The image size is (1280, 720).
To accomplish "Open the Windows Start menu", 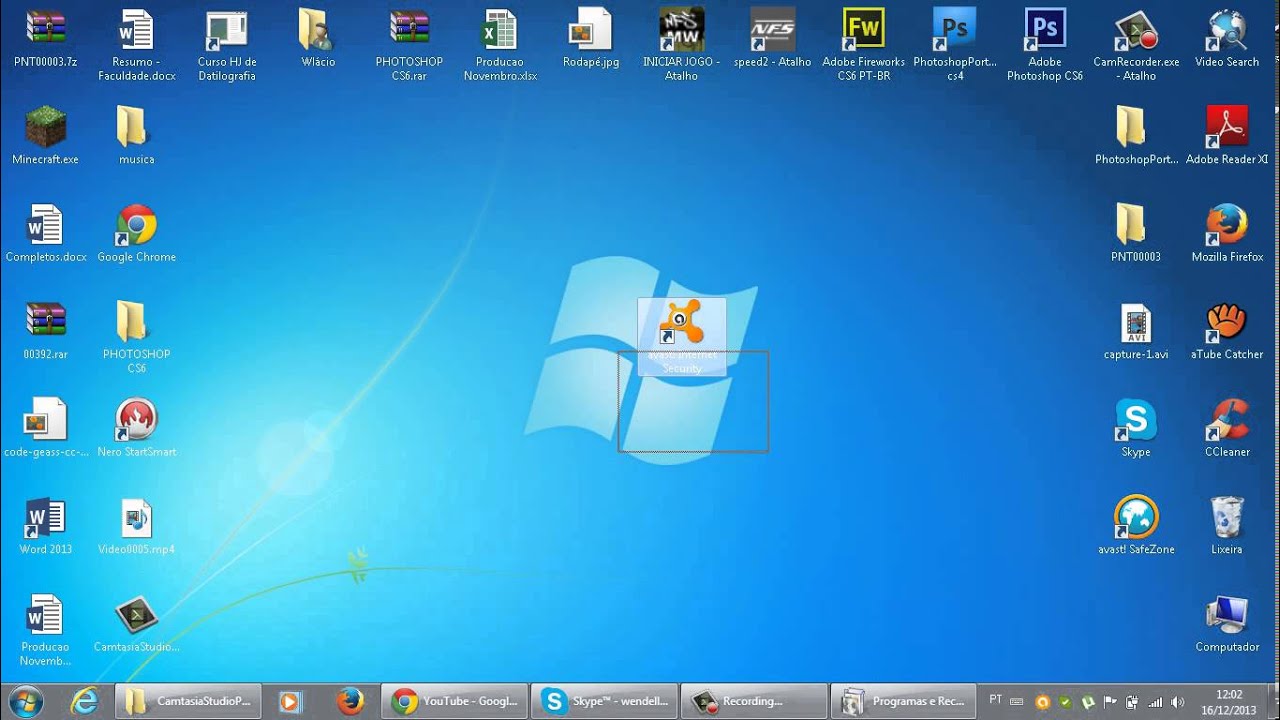I will tap(25, 702).
